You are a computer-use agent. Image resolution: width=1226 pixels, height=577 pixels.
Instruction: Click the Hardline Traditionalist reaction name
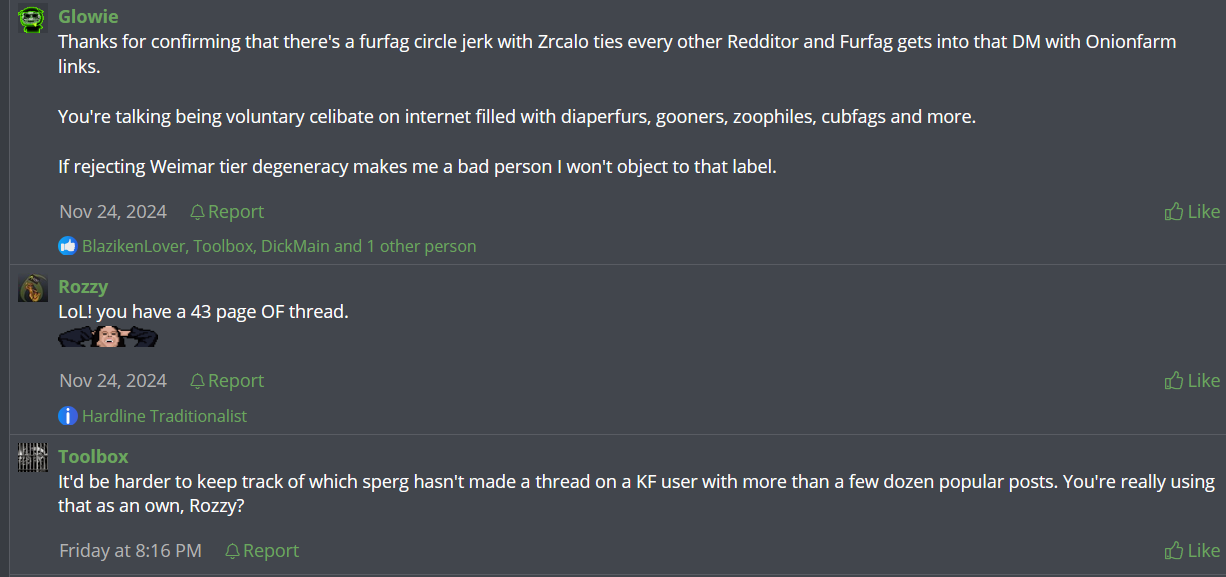tap(164, 416)
